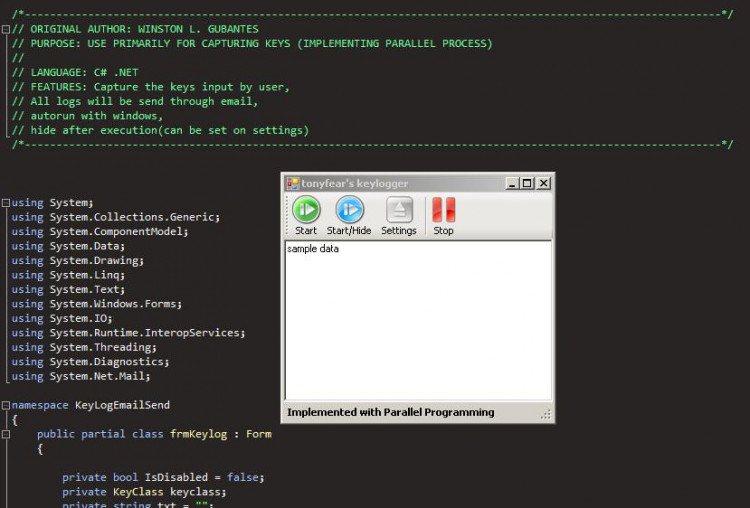Click the keylogger title bar app icon
The width and height of the screenshot is (750, 508).
pos(292,183)
